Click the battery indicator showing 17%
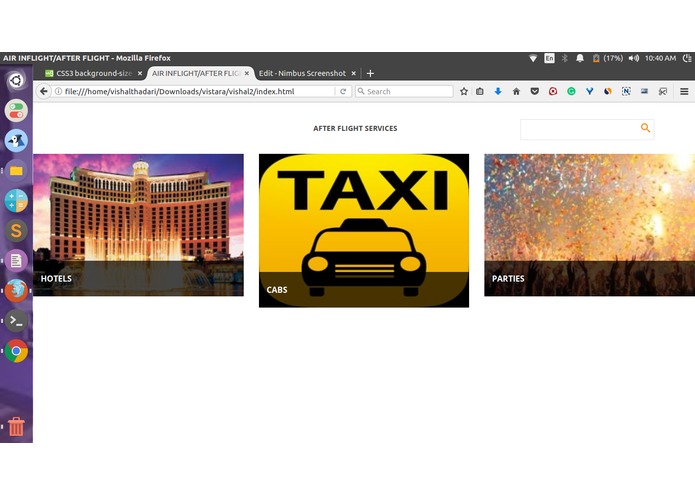Viewport: 695px width, 494px height. 608,58
